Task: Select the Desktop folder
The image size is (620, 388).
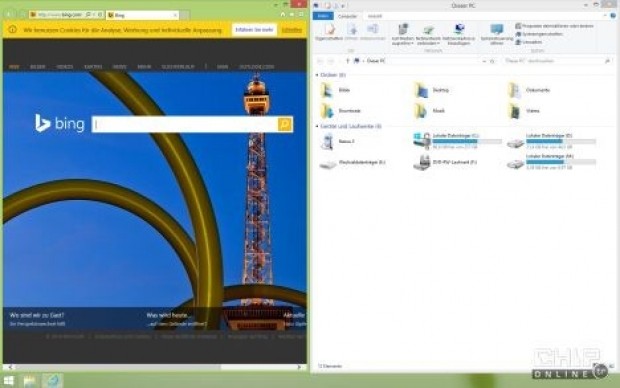Action: (x=432, y=90)
